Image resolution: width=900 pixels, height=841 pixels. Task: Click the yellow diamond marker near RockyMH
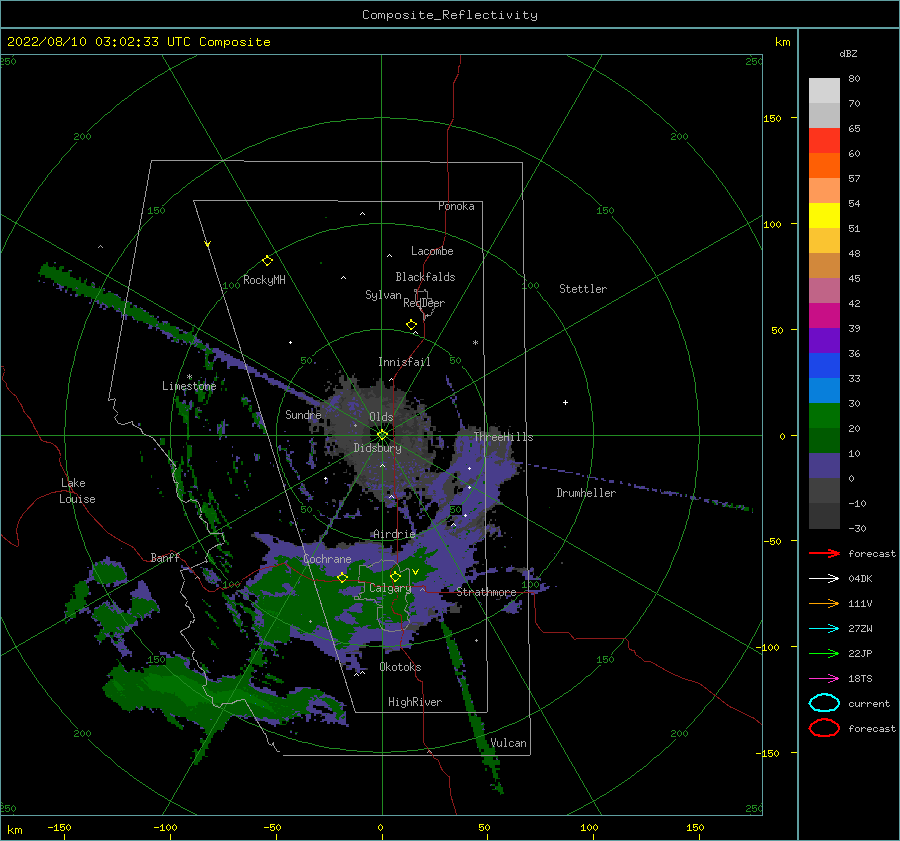coord(267,261)
